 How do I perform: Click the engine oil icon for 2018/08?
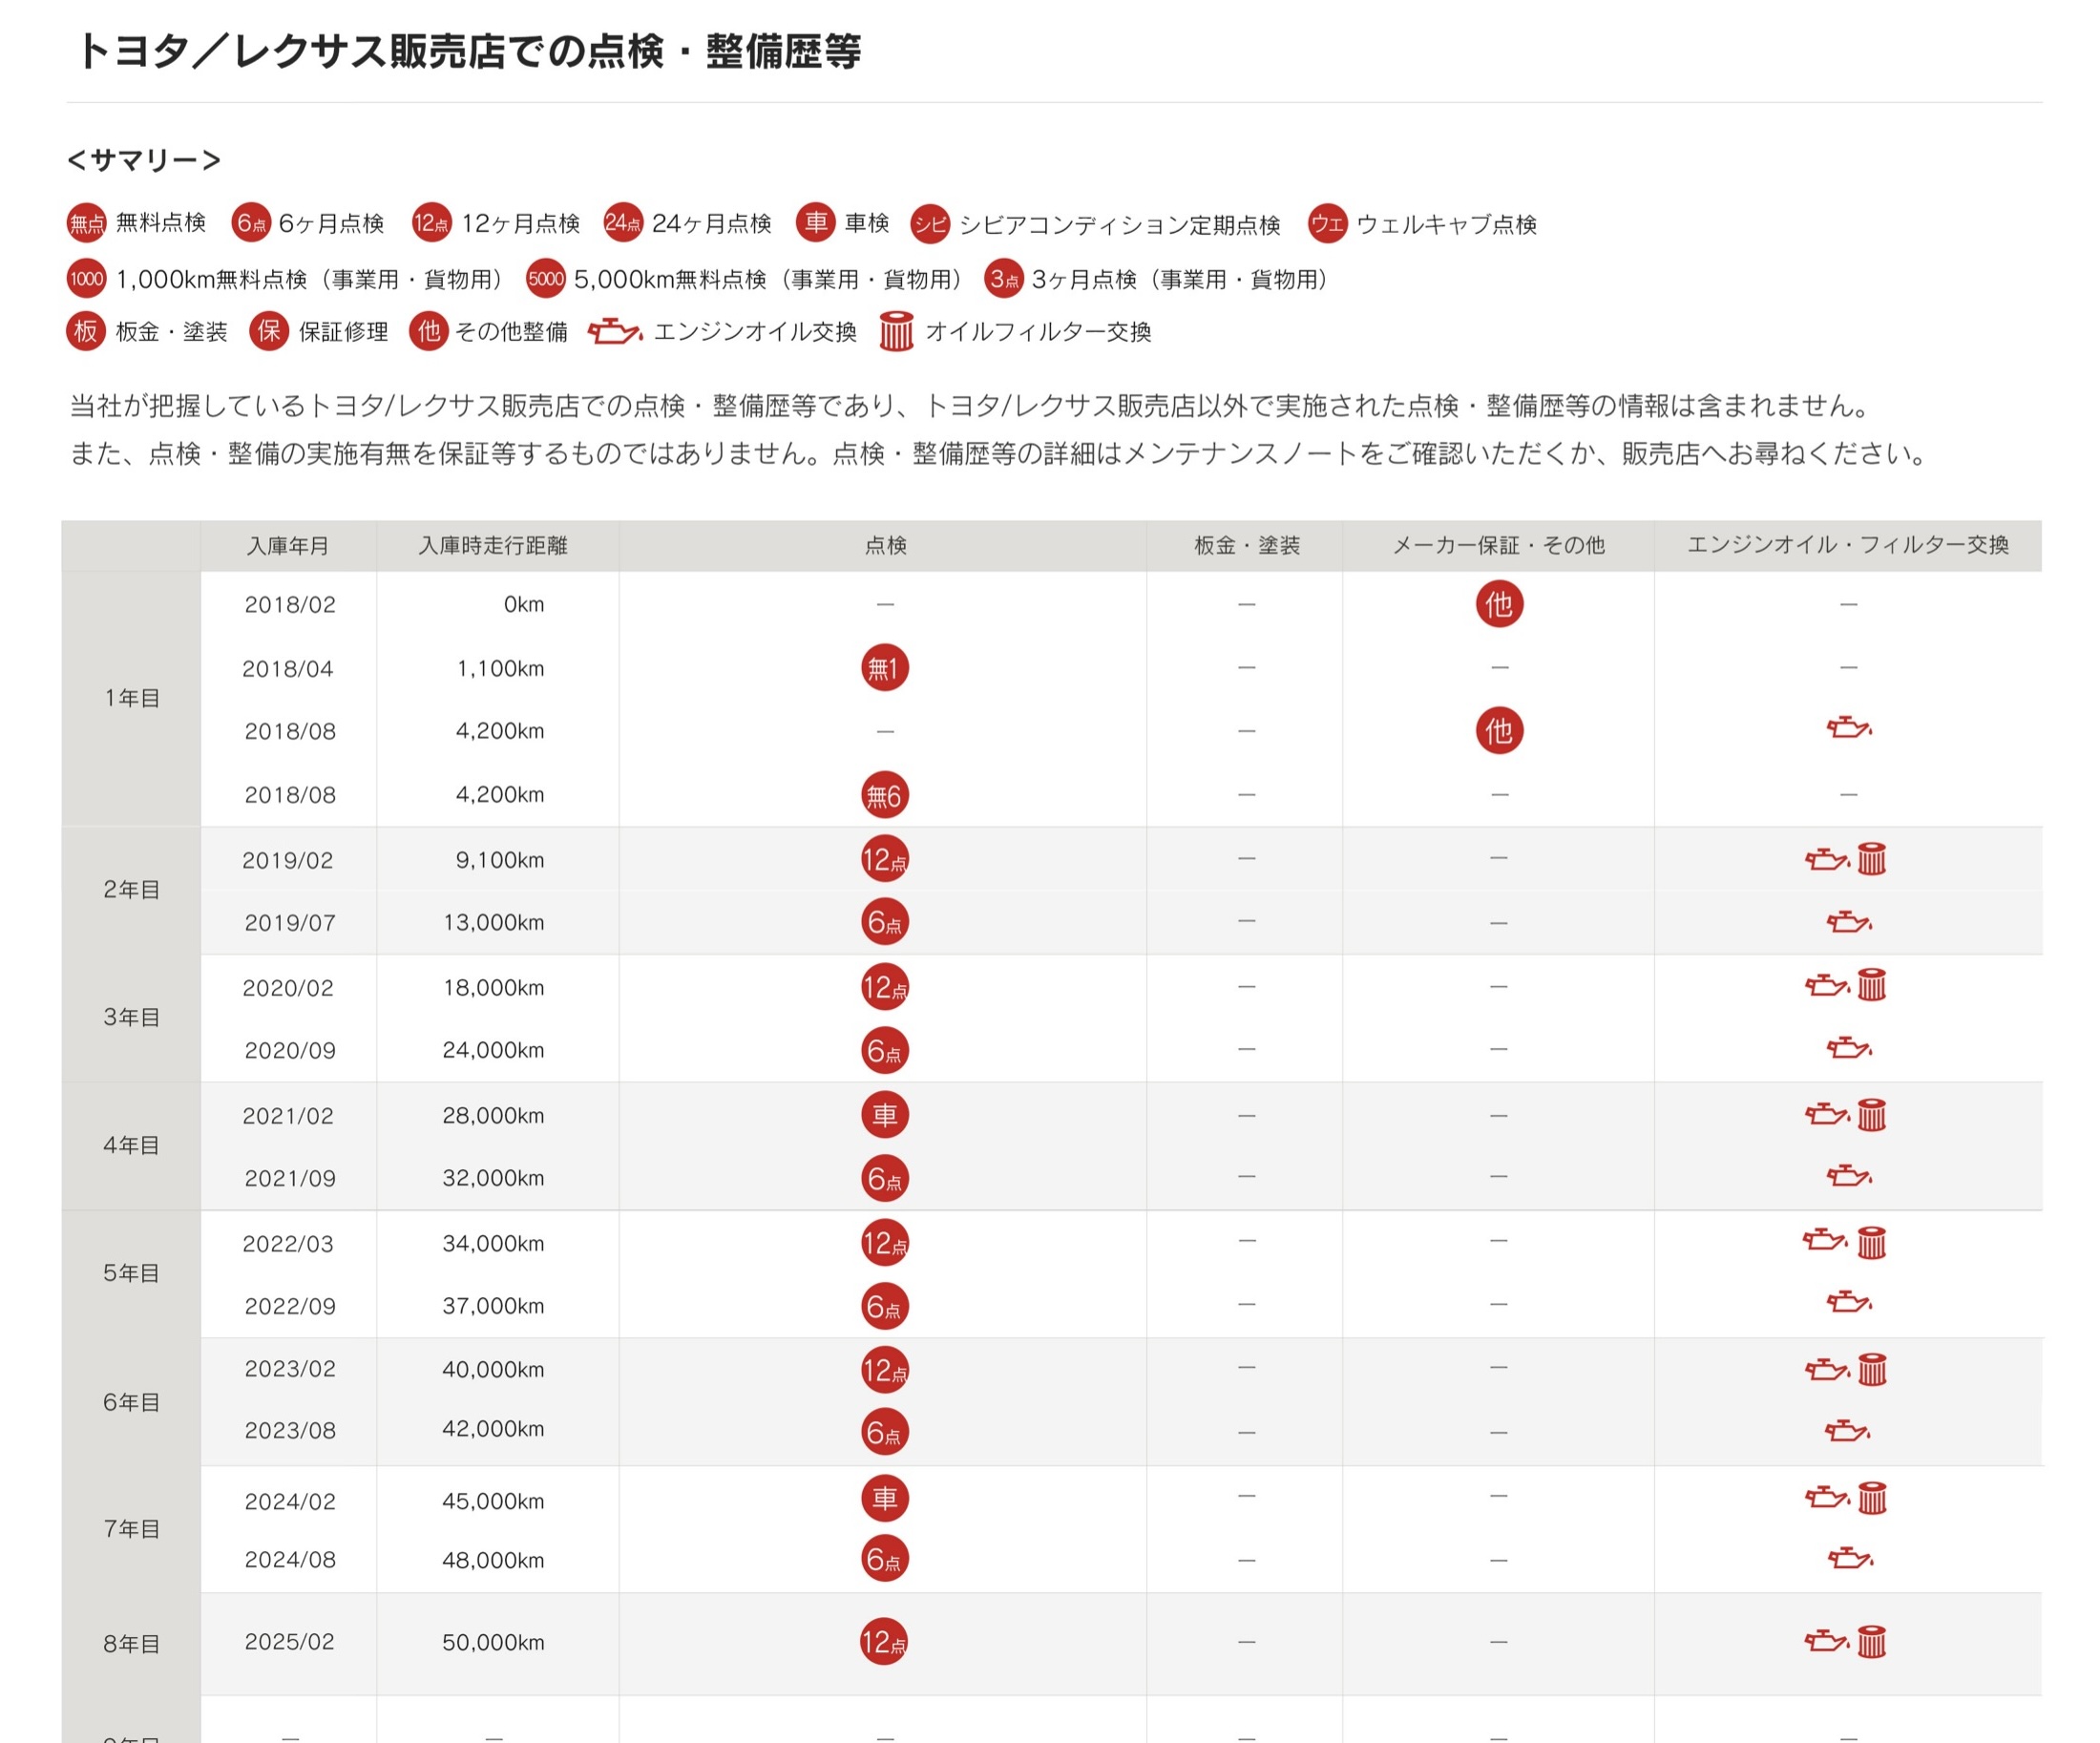tap(1848, 728)
